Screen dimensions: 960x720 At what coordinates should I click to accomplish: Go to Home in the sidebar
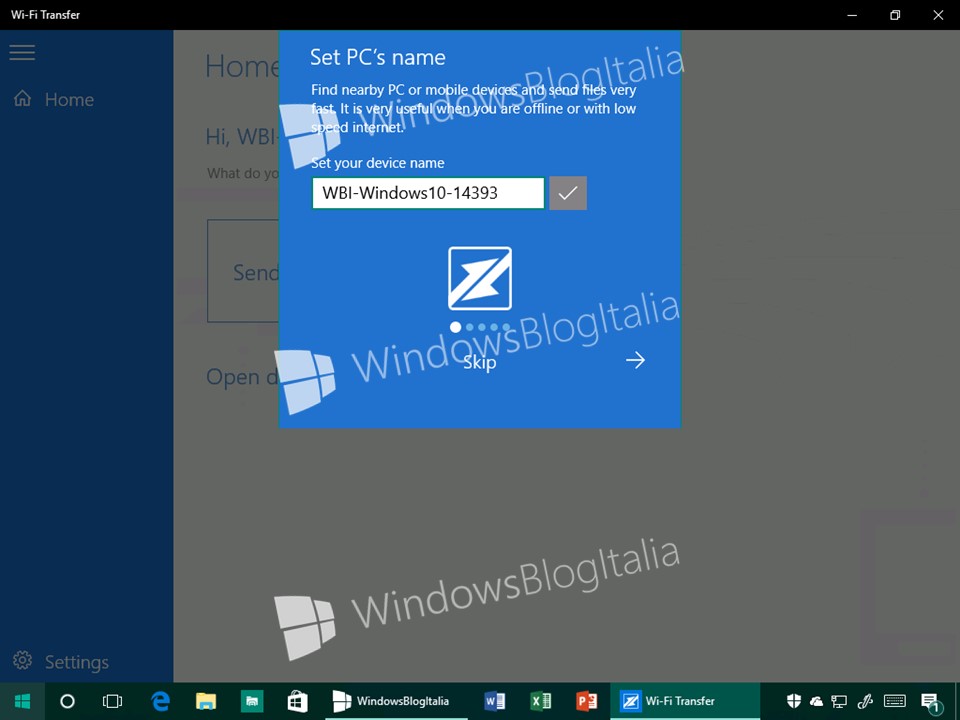[x=54, y=99]
